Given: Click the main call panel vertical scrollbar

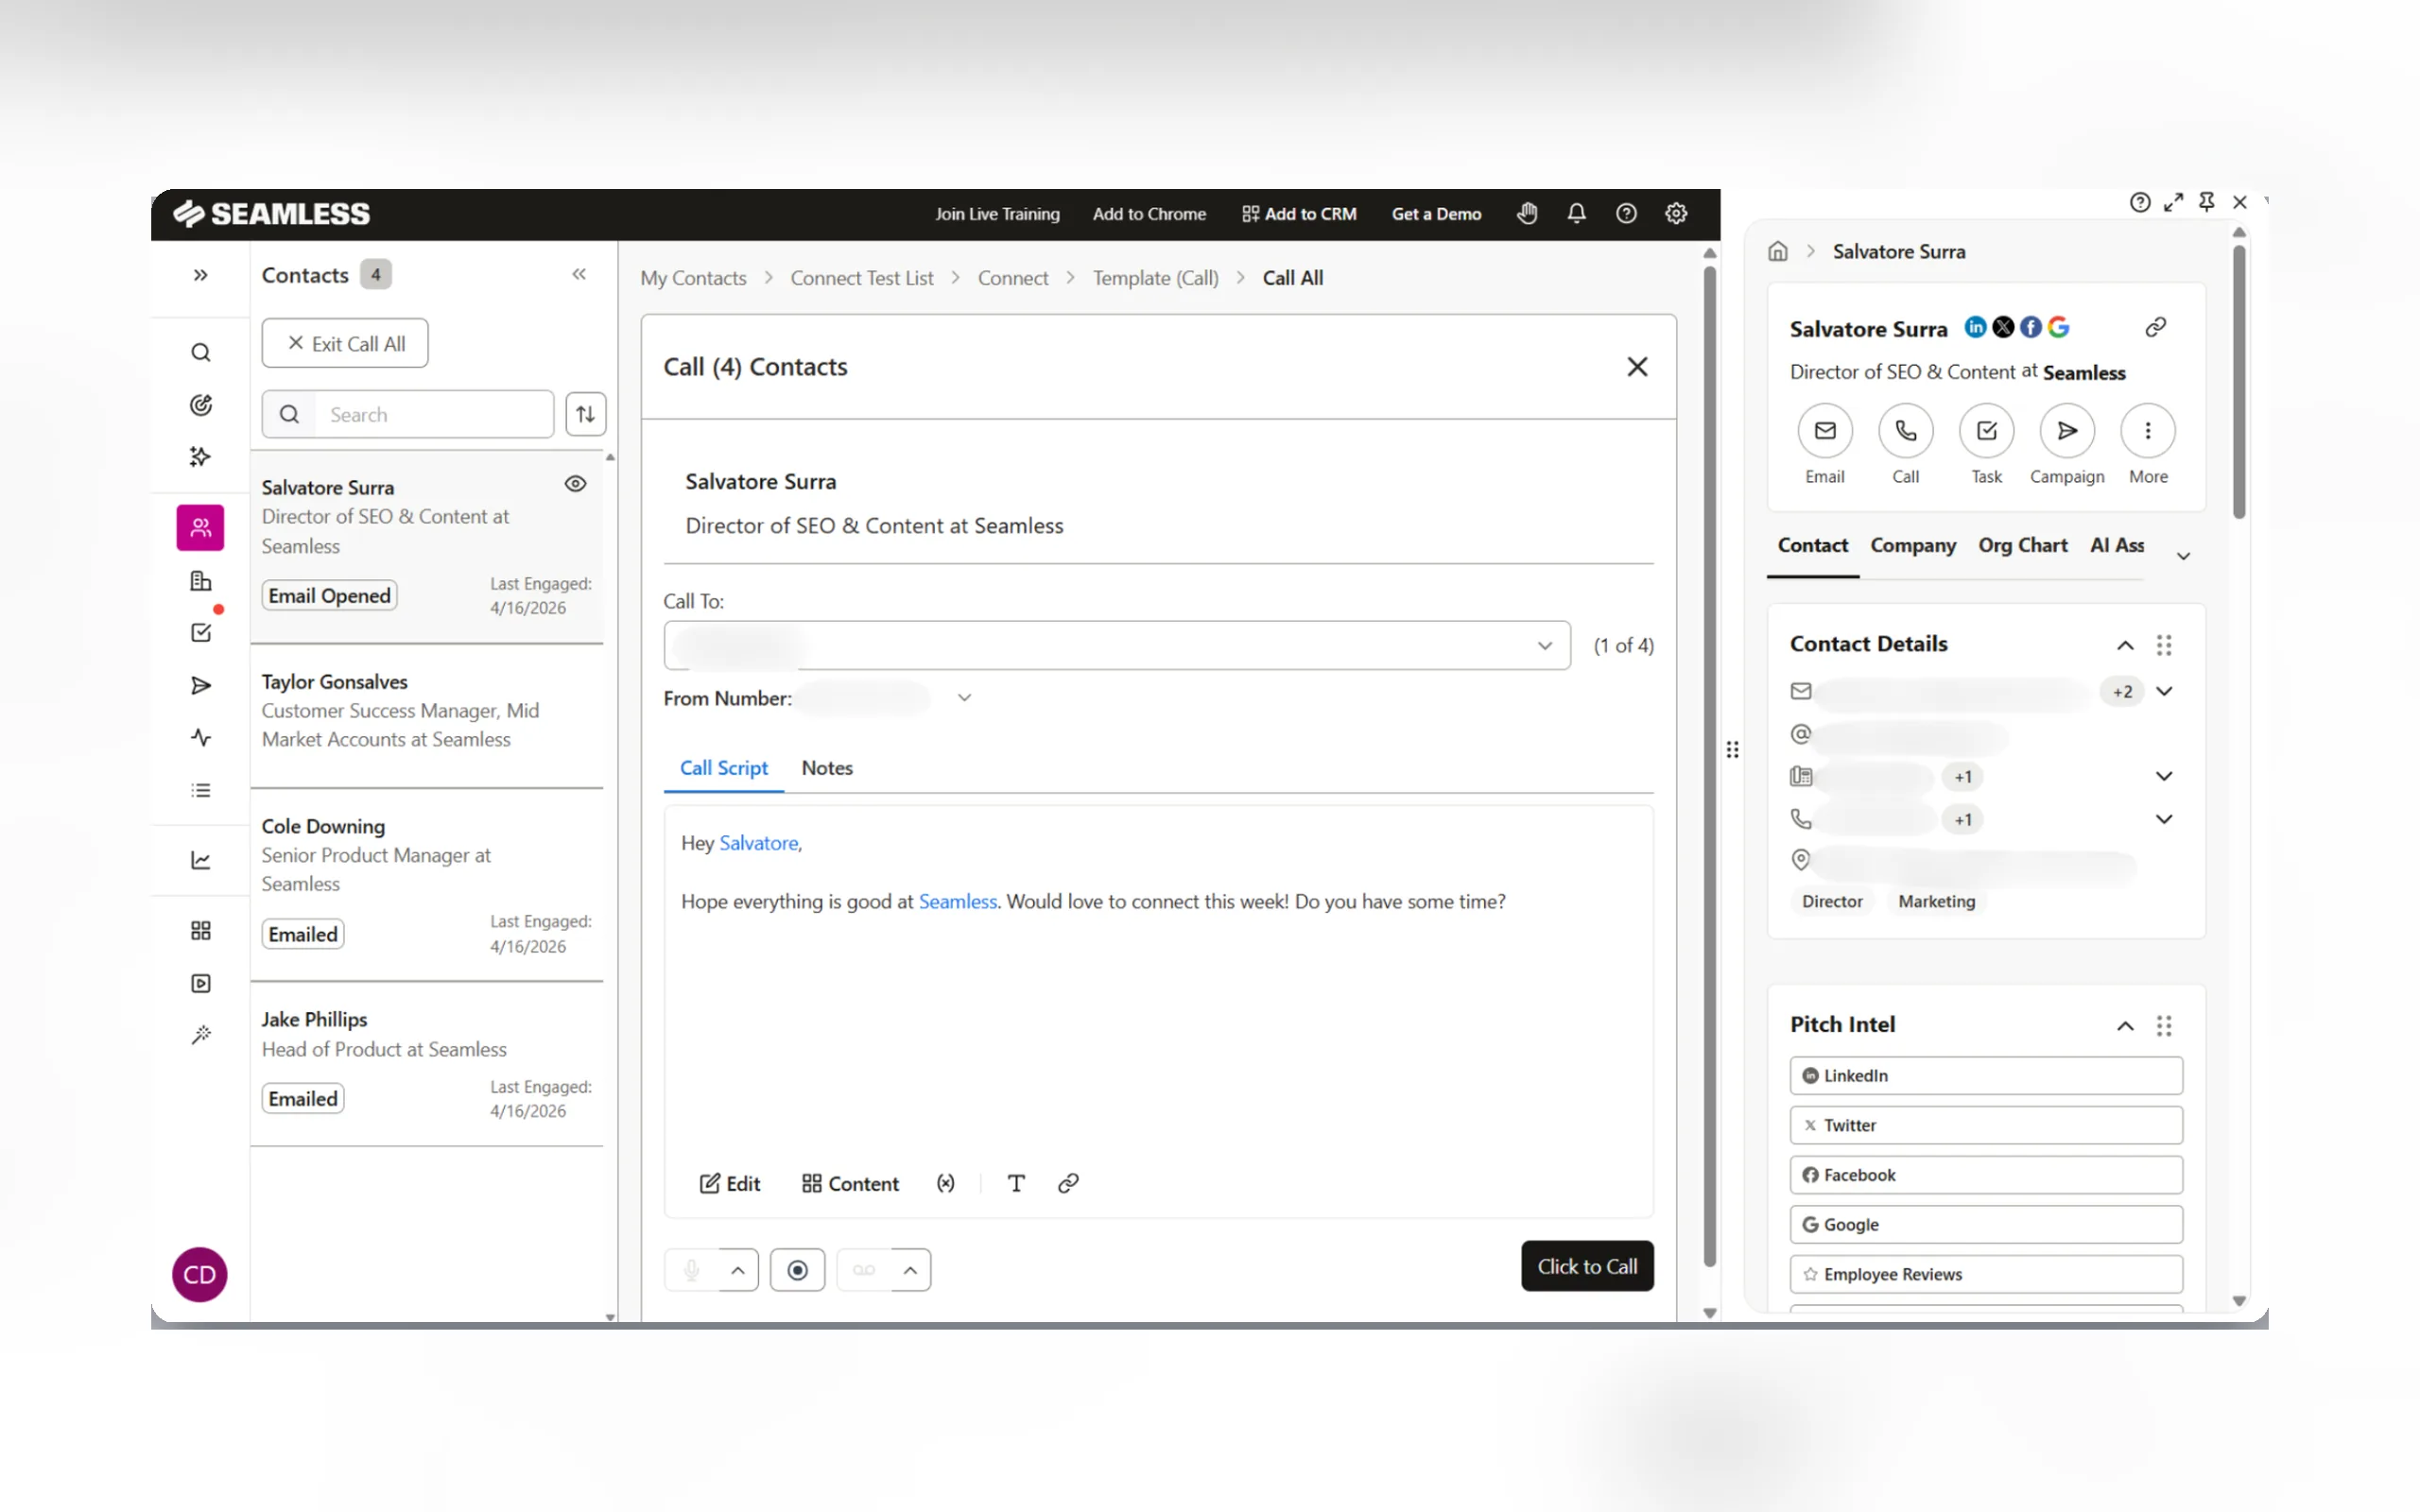Looking at the screenshot, I should pos(1710,765).
